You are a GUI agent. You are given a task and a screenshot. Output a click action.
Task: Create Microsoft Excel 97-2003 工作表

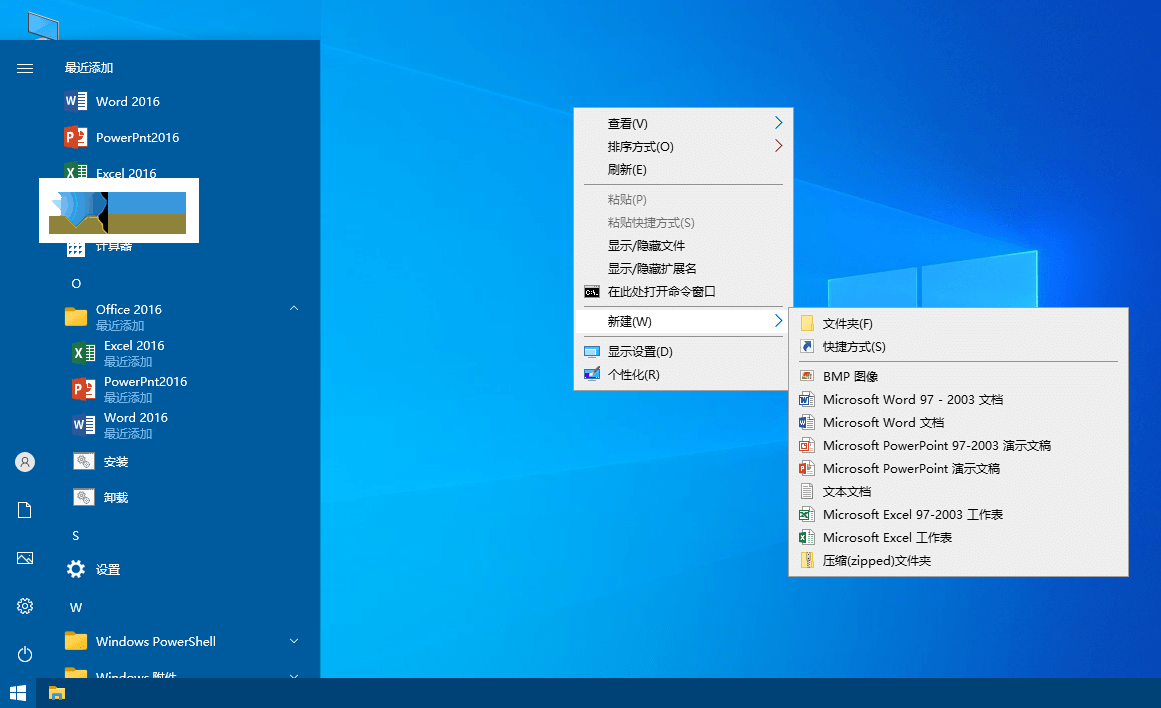pos(958,514)
